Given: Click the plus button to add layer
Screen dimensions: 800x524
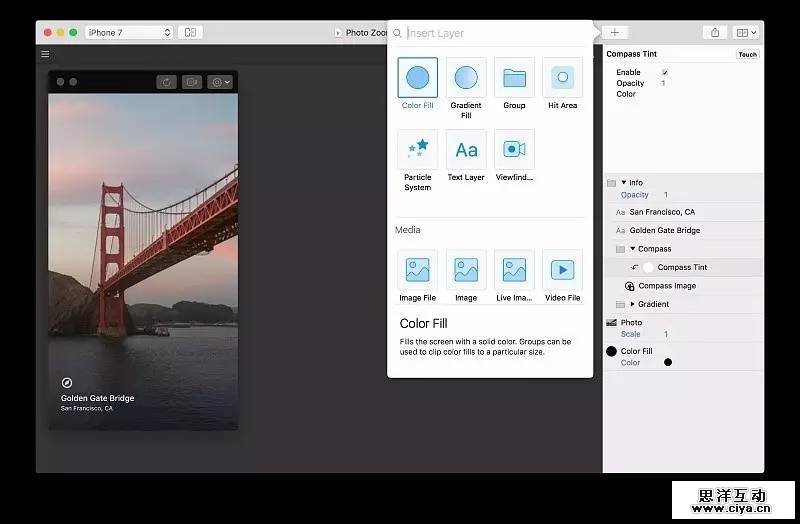Looking at the screenshot, I should tap(614, 33).
